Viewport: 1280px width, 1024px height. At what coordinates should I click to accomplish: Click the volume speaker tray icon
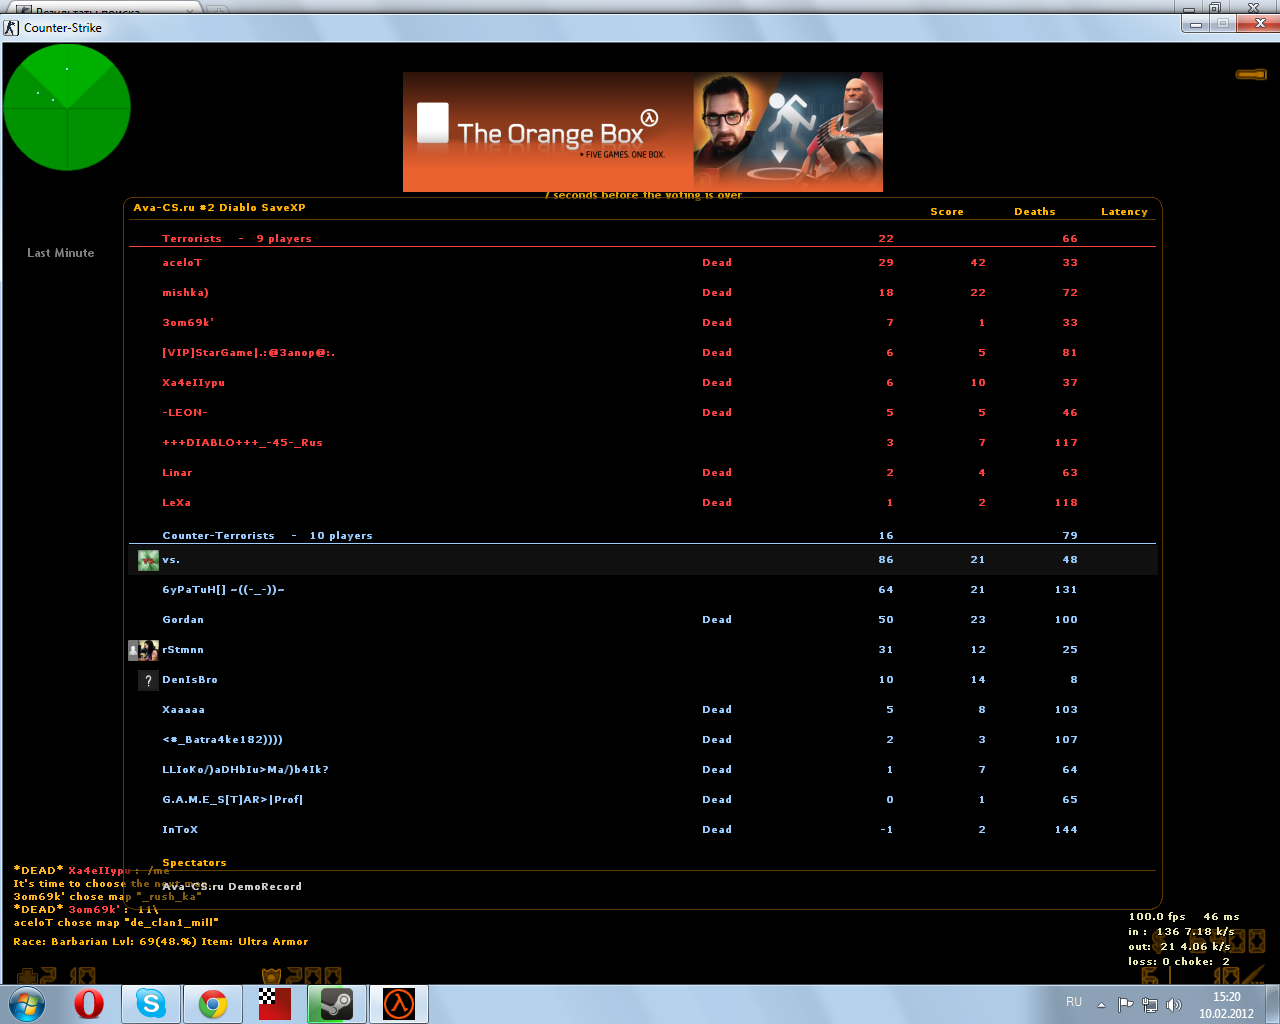tap(1174, 1005)
